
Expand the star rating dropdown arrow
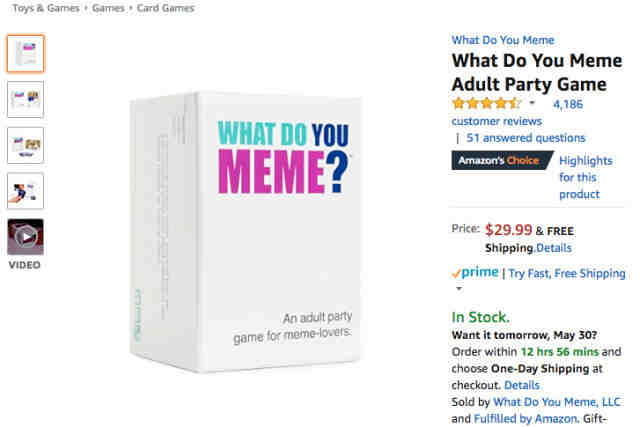tap(532, 103)
